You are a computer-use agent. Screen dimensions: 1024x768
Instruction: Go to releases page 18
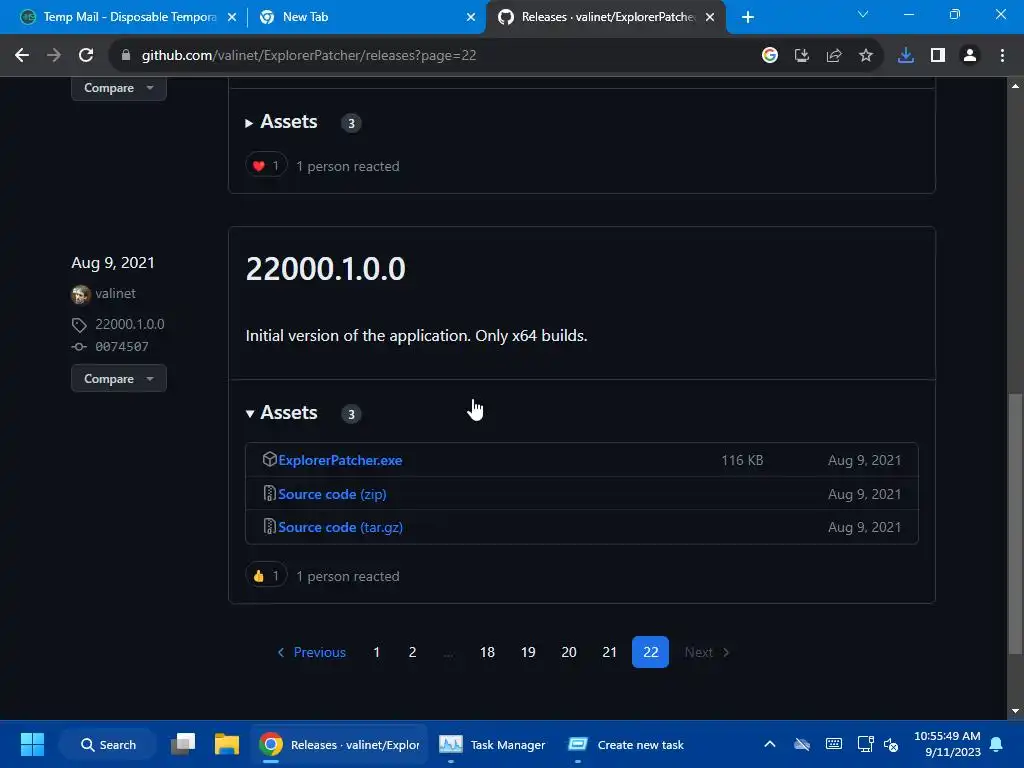tap(487, 652)
